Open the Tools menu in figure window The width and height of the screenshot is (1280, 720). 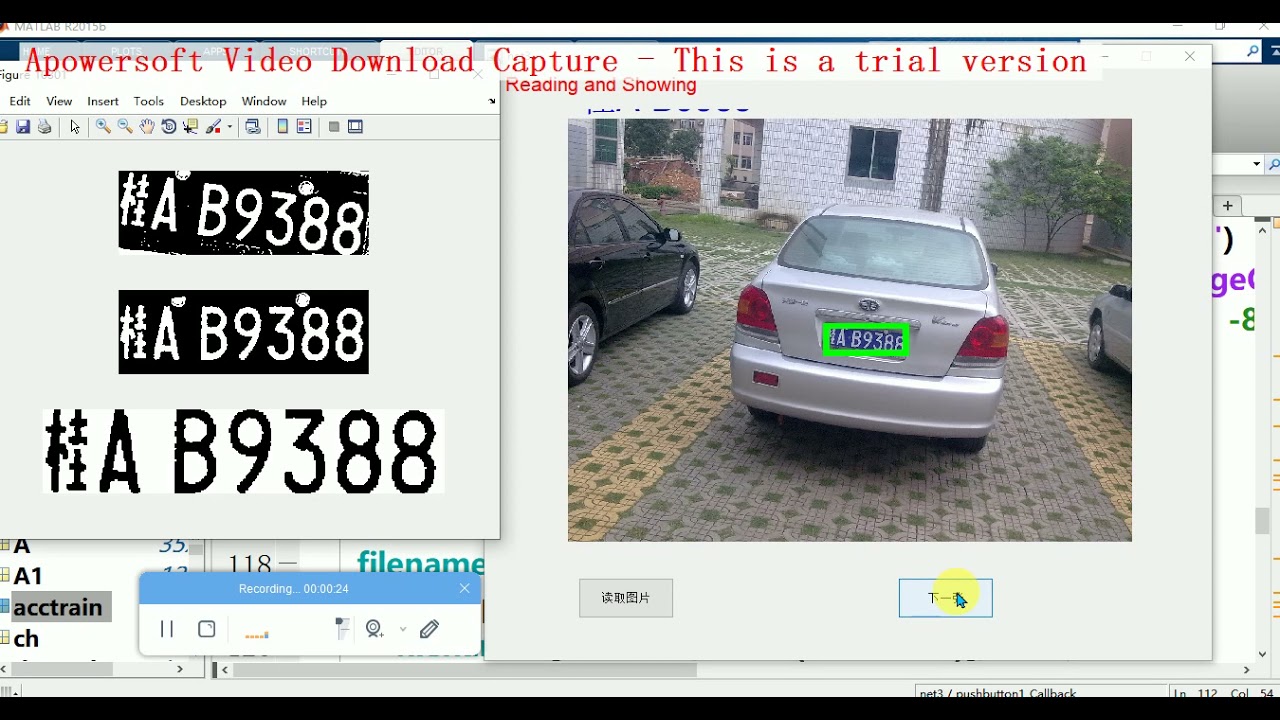click(x=149, y=101)
